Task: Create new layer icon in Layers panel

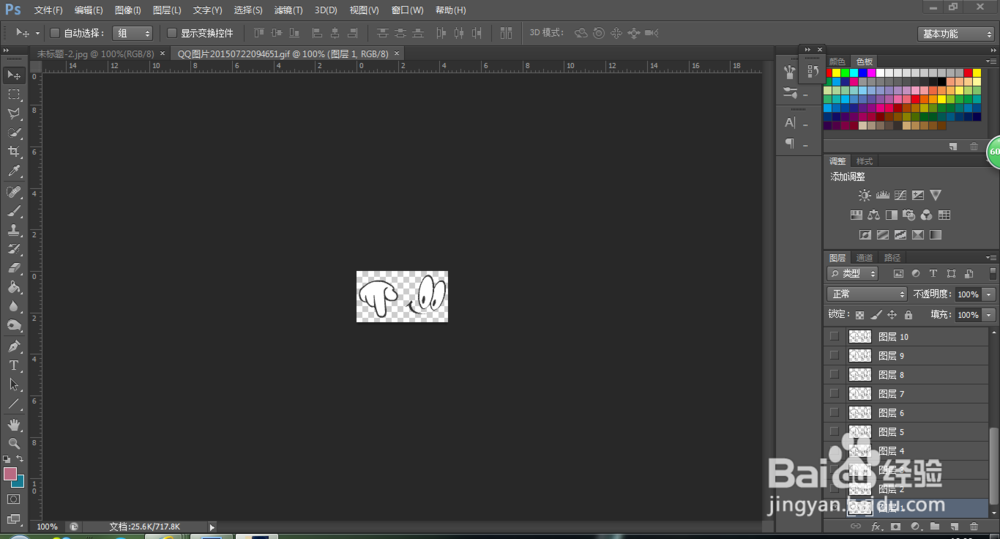Action: pyautogui.click(x=954, y=527)
